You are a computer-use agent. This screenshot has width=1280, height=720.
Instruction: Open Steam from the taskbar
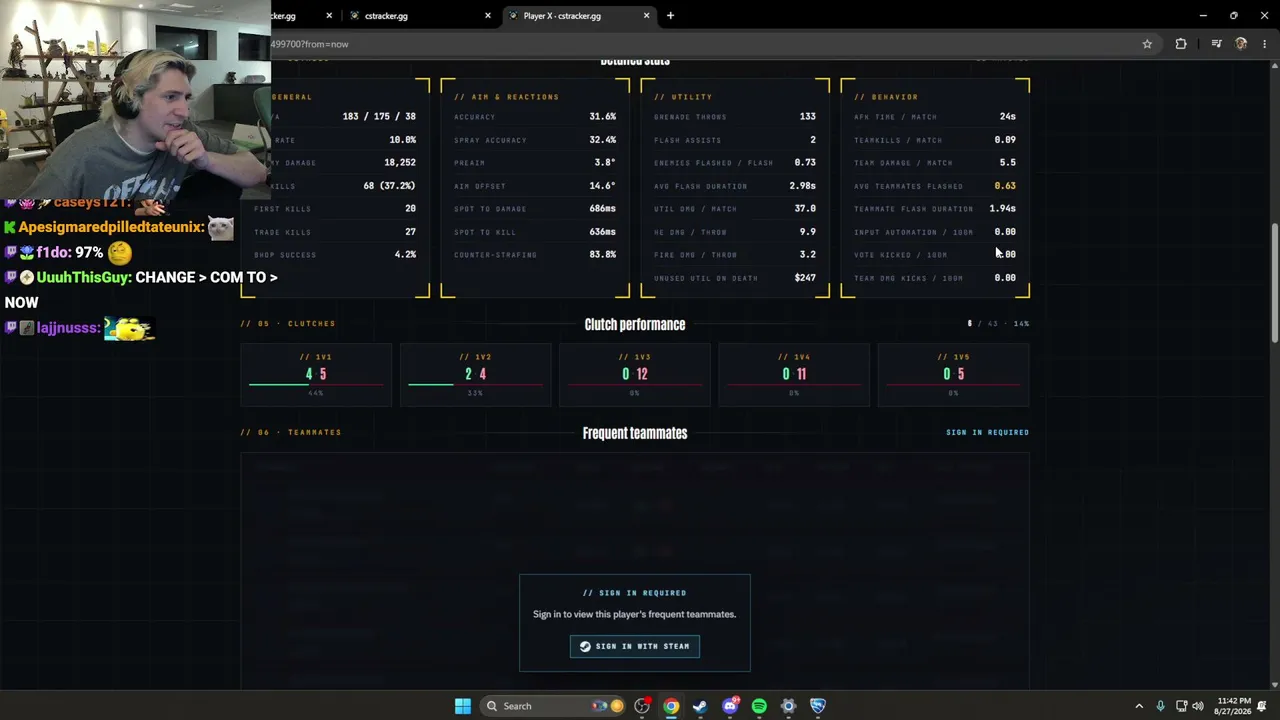tap(700, 706)
